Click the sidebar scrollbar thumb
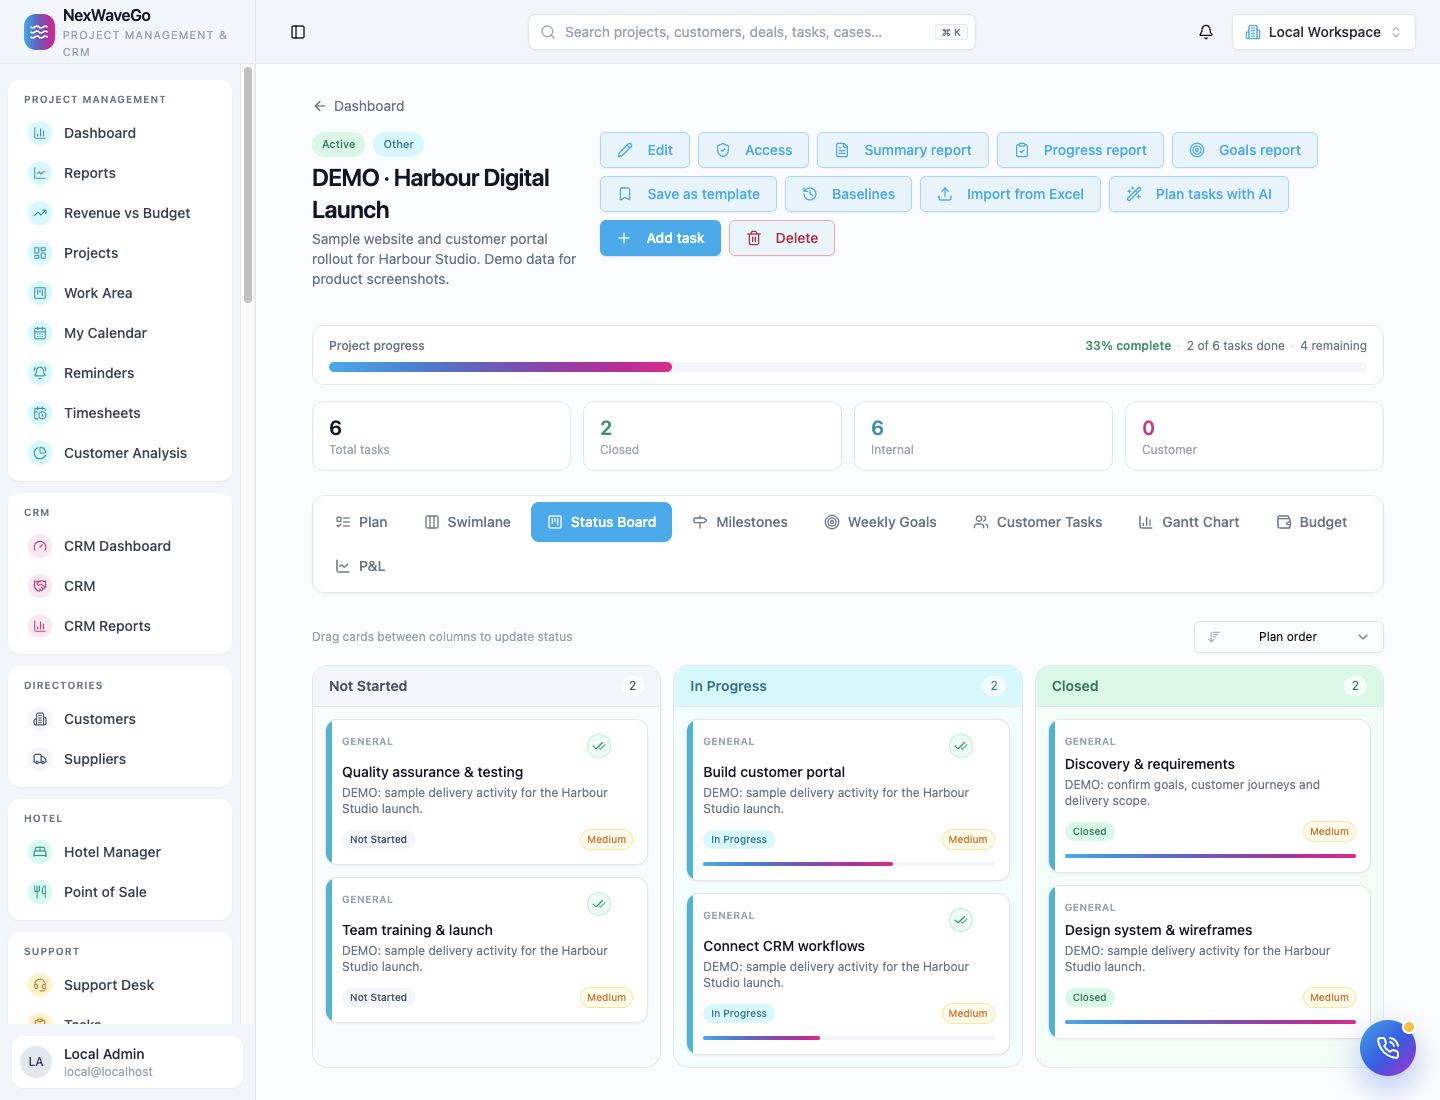1440x1100 pixels. tap(248, 185)
